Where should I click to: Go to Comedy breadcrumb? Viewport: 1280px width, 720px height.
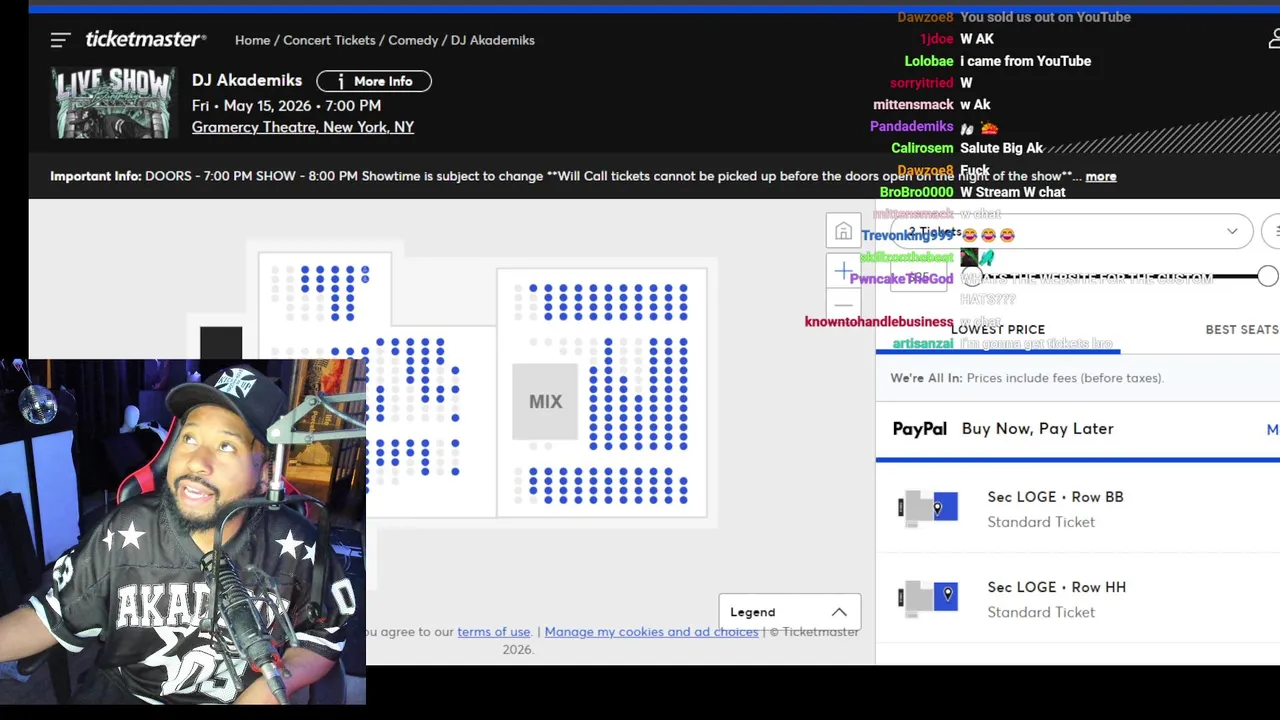click(x=413, y=40)
